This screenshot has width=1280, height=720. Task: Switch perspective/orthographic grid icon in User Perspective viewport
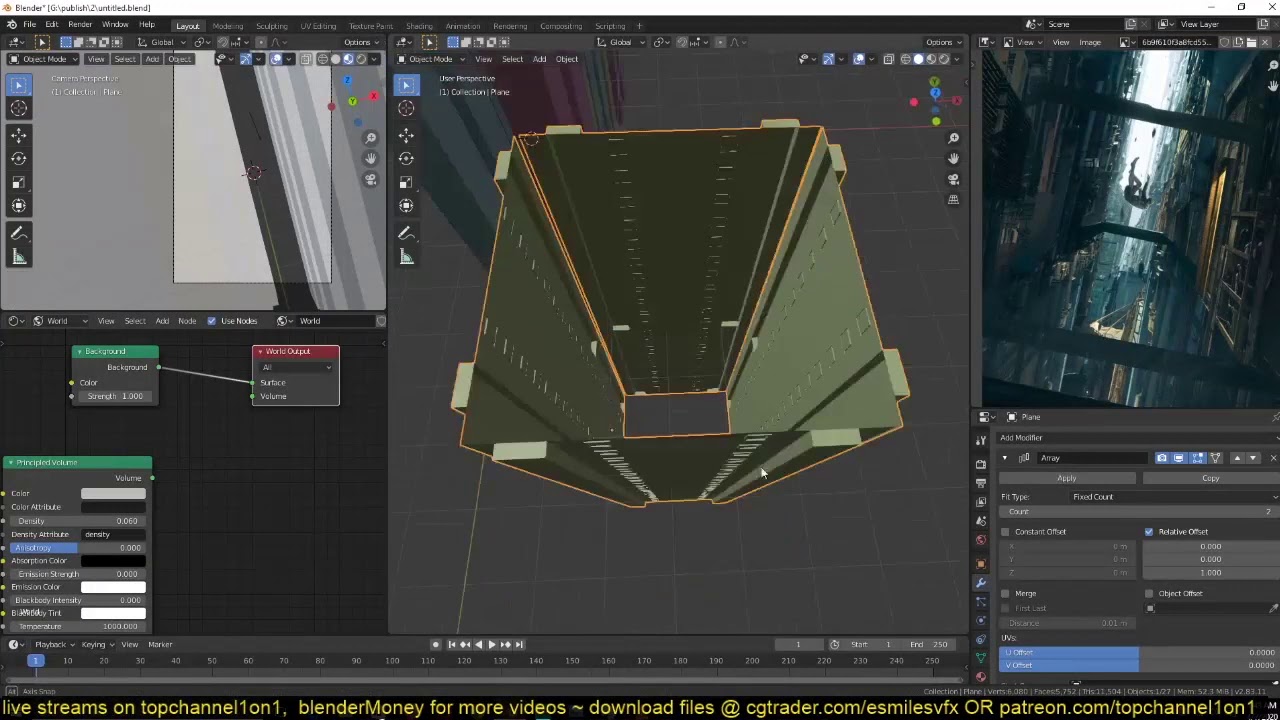pyautogui.click(x=953, y=200)
